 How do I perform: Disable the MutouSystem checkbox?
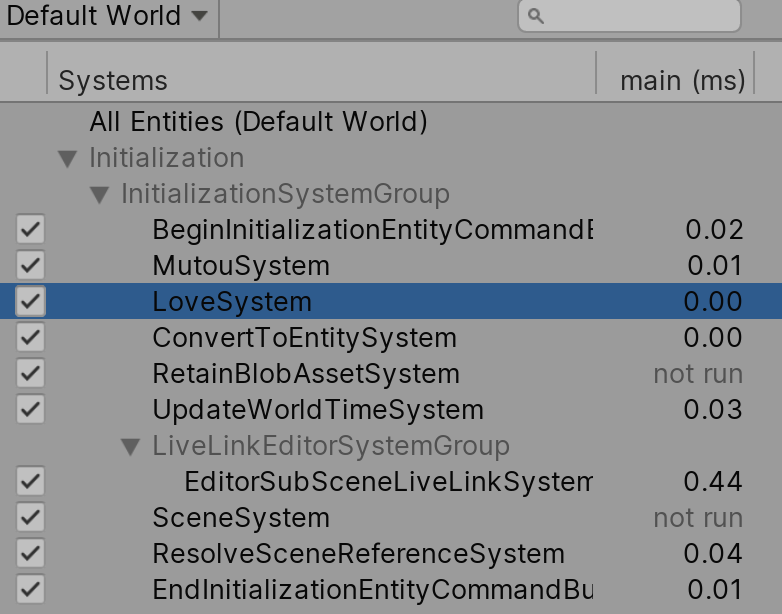click(x=30, y=265)
